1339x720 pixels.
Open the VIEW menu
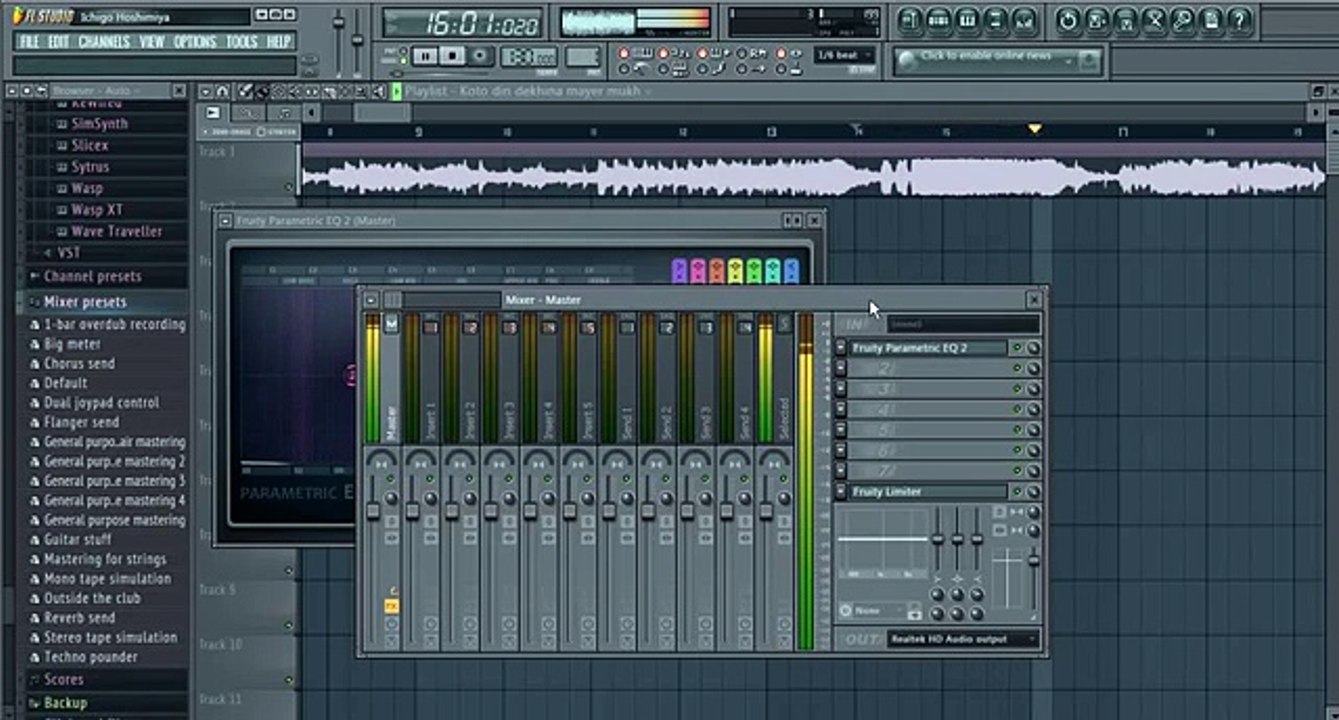[152, 42]
